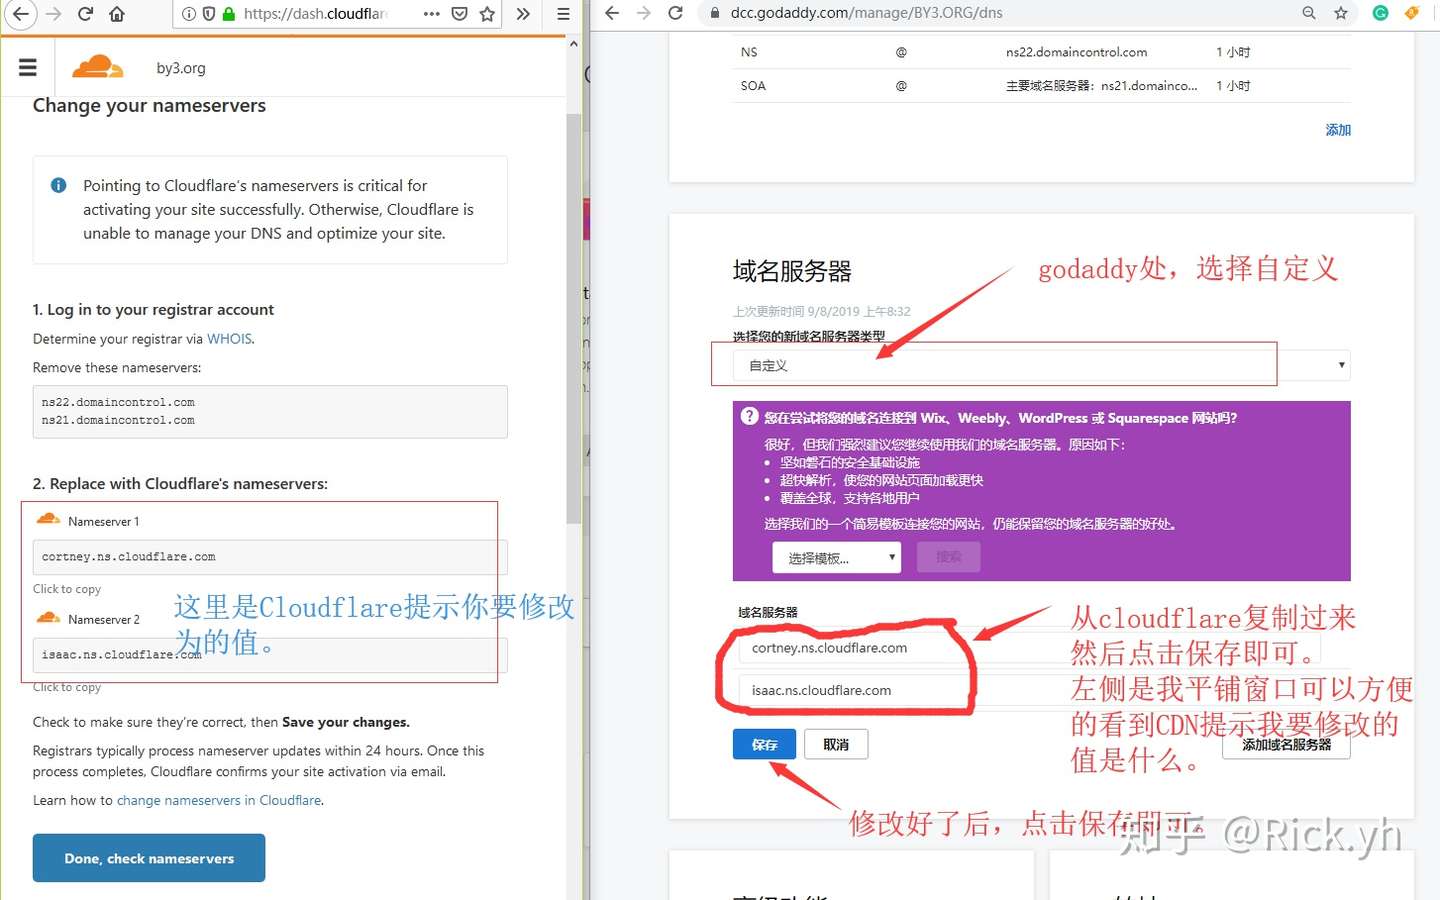Image resolution: width=1440 pixels, height=900 pixels.
Task: Open change nameservers in Cloudflare link
Action: 219,800
